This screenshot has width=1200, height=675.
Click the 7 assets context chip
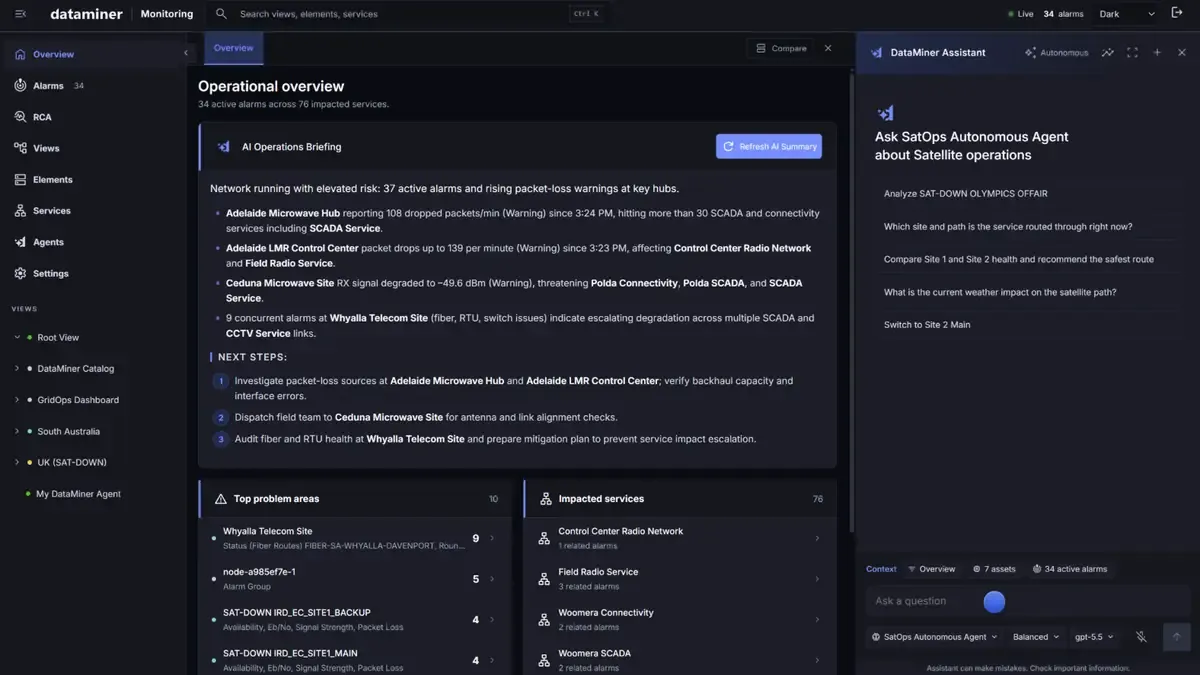[994, 569]
